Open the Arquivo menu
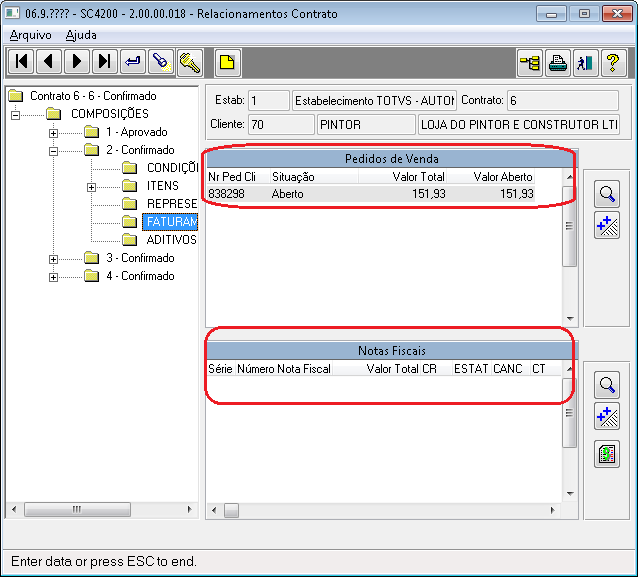 [x=31, y=35]
